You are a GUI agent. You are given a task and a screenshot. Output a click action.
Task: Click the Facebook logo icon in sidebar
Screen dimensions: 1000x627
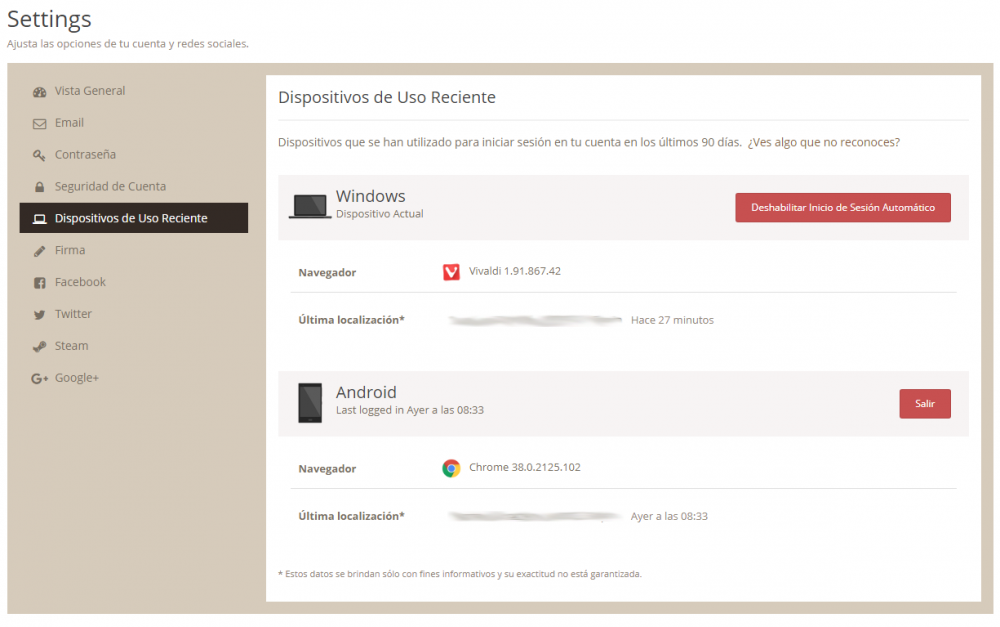[x=40, y=283]
